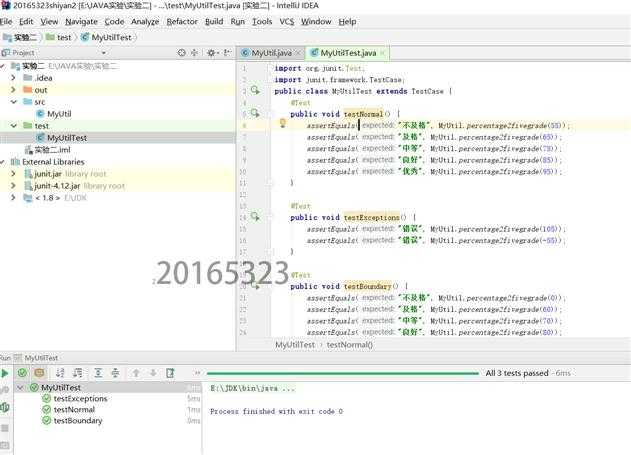The height and width of the screenshot is (455, 631).
Task: Expand junit.jar library
Action: point(13,174)
